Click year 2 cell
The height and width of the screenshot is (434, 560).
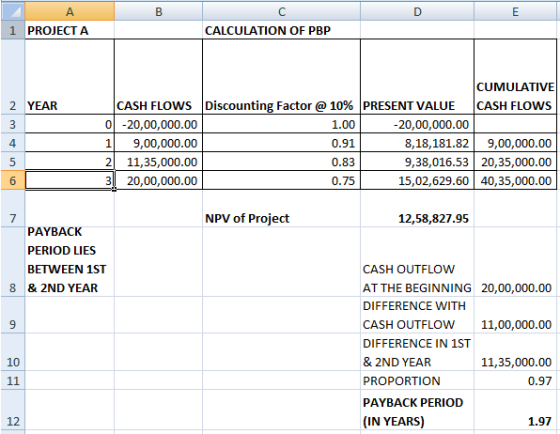(x=70, y=162)
